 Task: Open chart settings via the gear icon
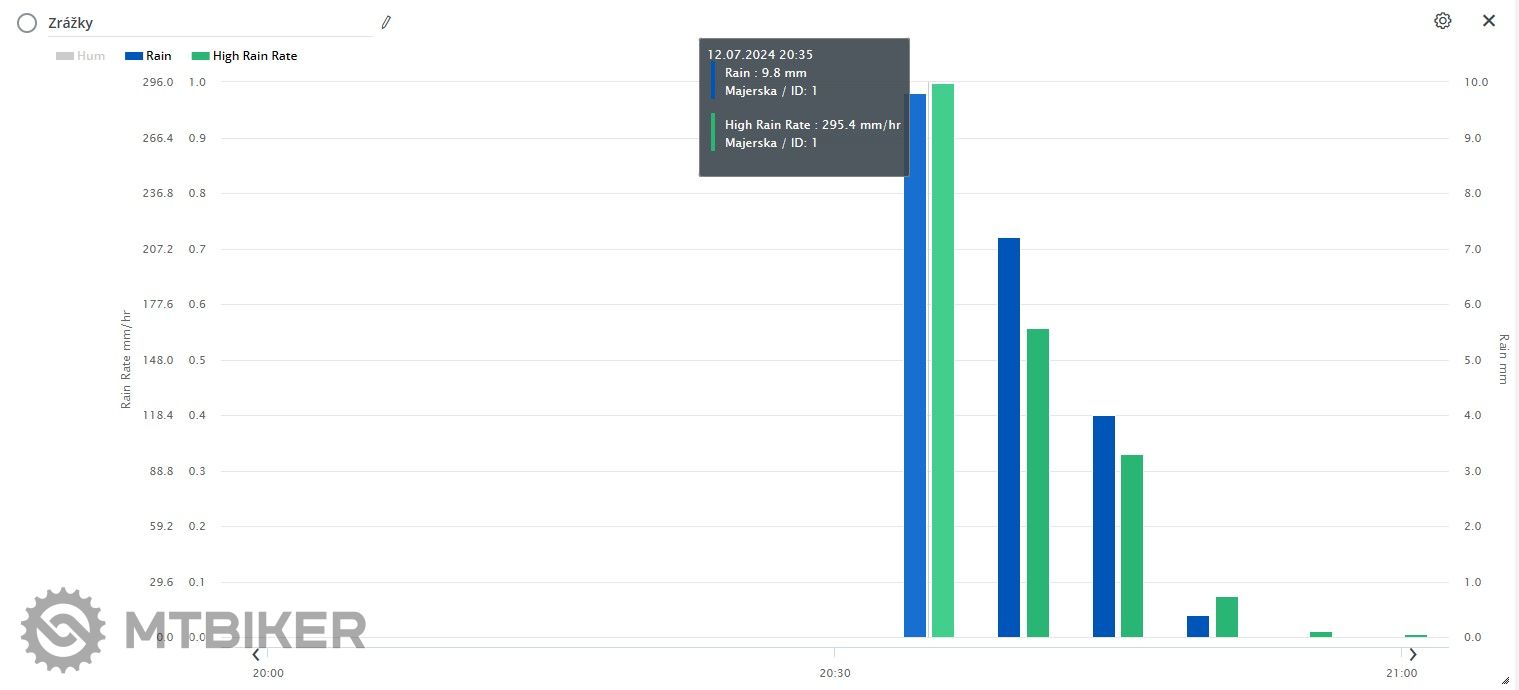pyautogui.click(x=1442, y=21)
